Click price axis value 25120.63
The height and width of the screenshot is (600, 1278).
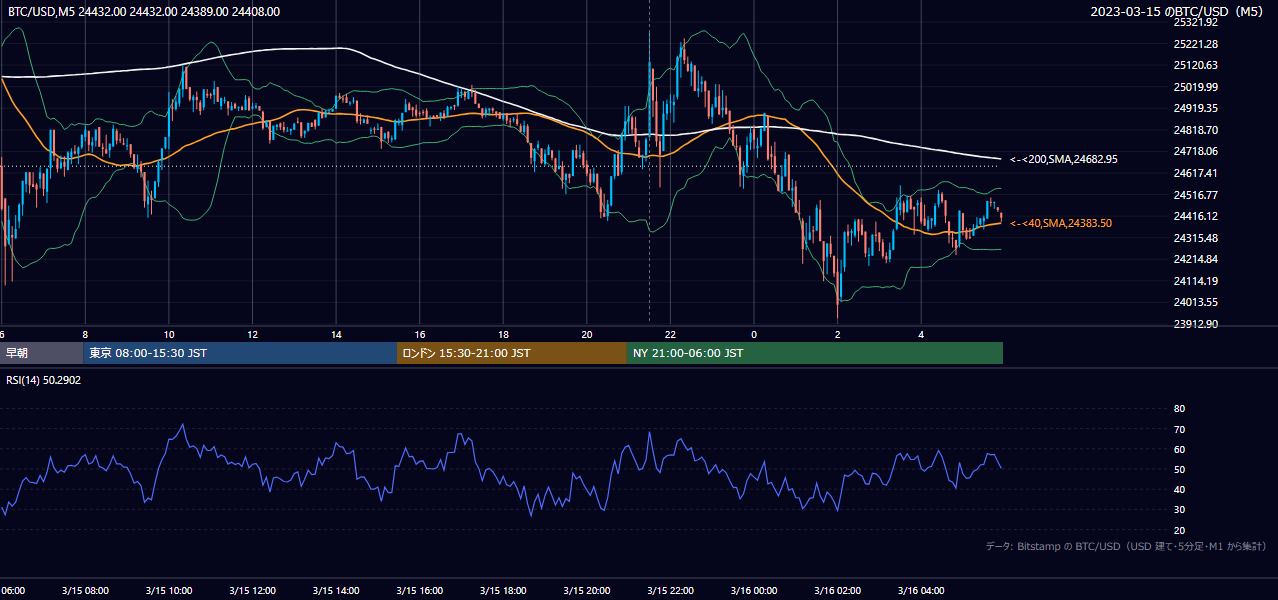(x=1195, y=65)
